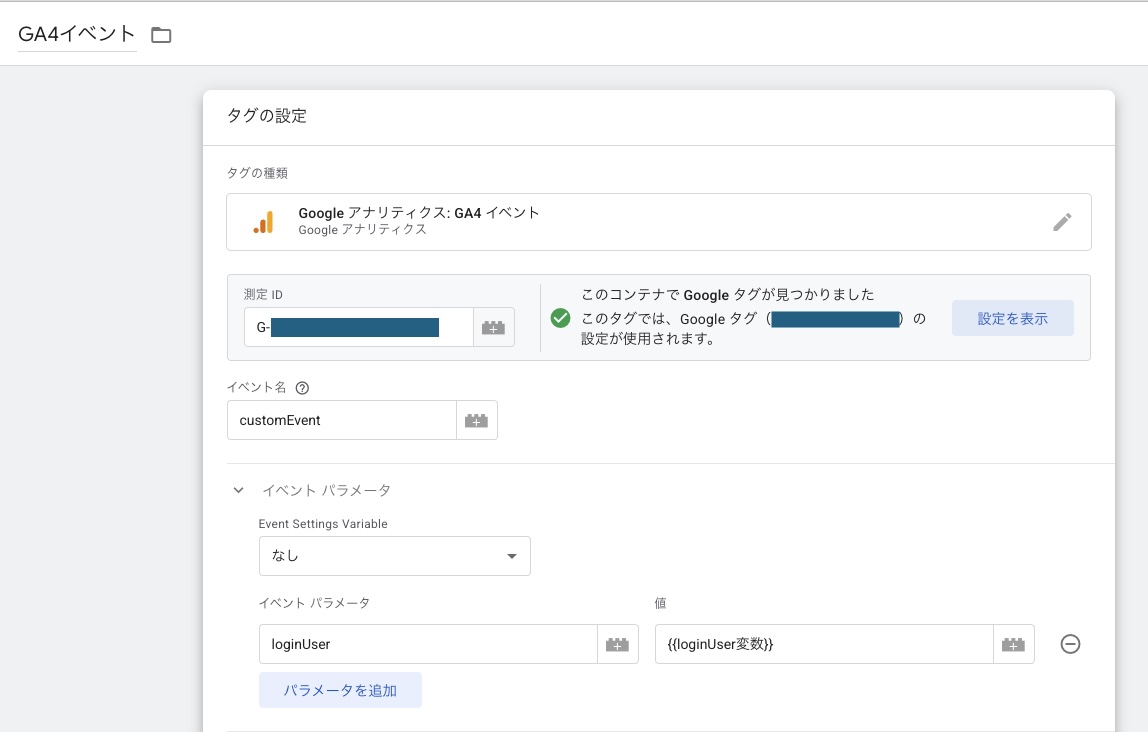Click the このコンテナで Google タグが見つかりました message
This screenshot has width=1148, height=732.
(x=728, y=295)
